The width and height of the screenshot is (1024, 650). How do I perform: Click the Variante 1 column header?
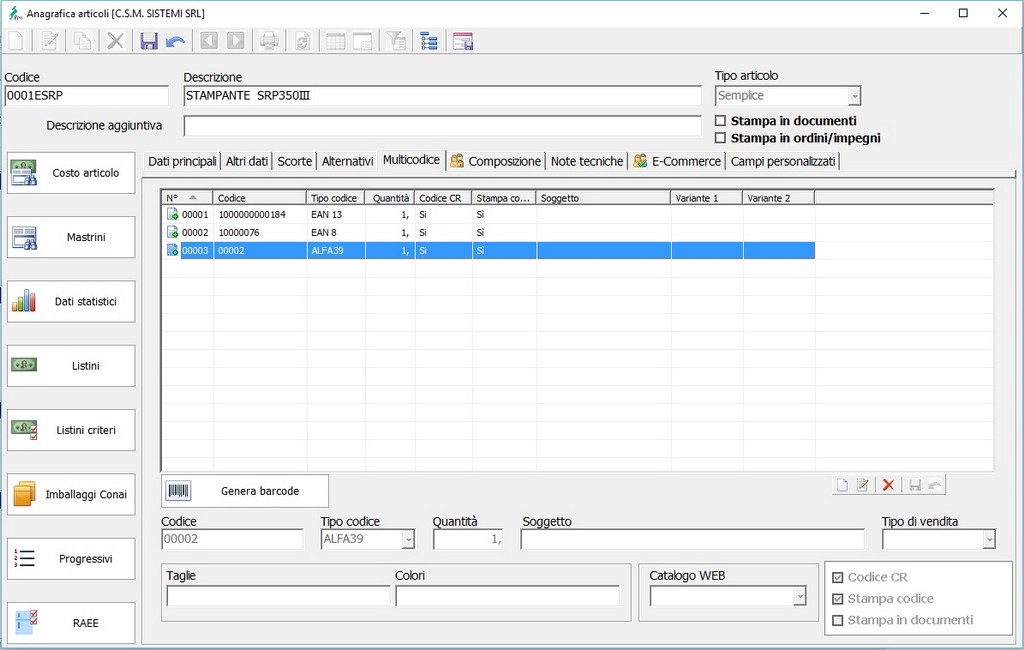point(706,198)
